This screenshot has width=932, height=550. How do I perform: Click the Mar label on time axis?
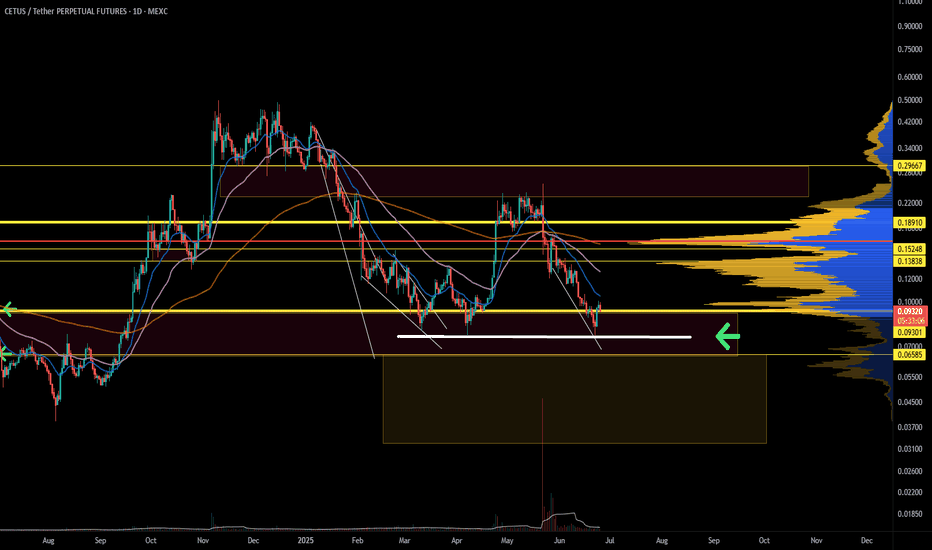[x=404, y=540]
